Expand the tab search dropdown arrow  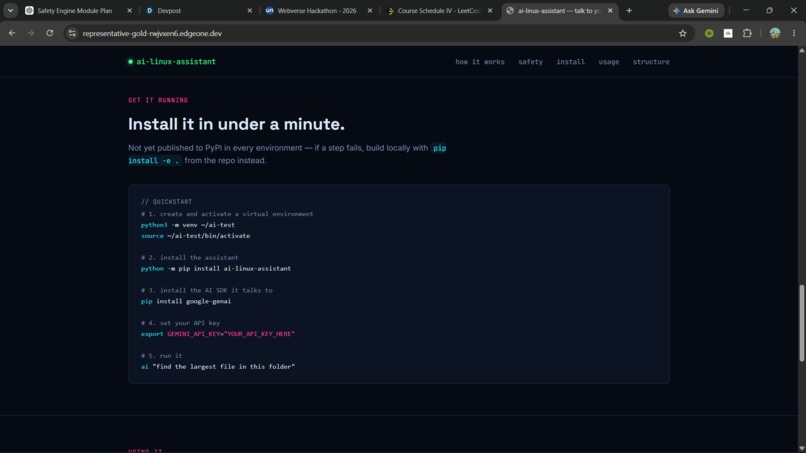click(x=10, y=10)
